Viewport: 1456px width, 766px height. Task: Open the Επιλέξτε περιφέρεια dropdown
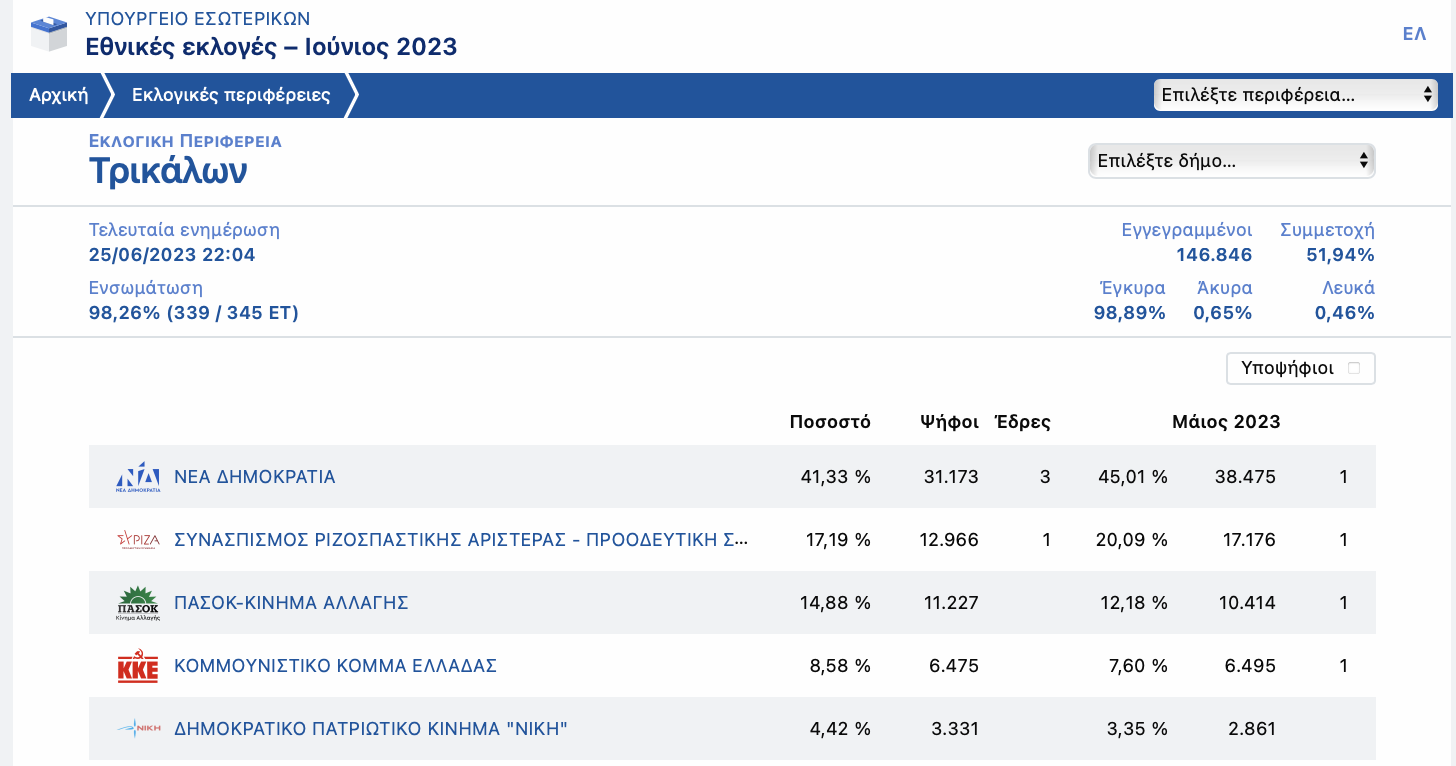(1296, 96)
